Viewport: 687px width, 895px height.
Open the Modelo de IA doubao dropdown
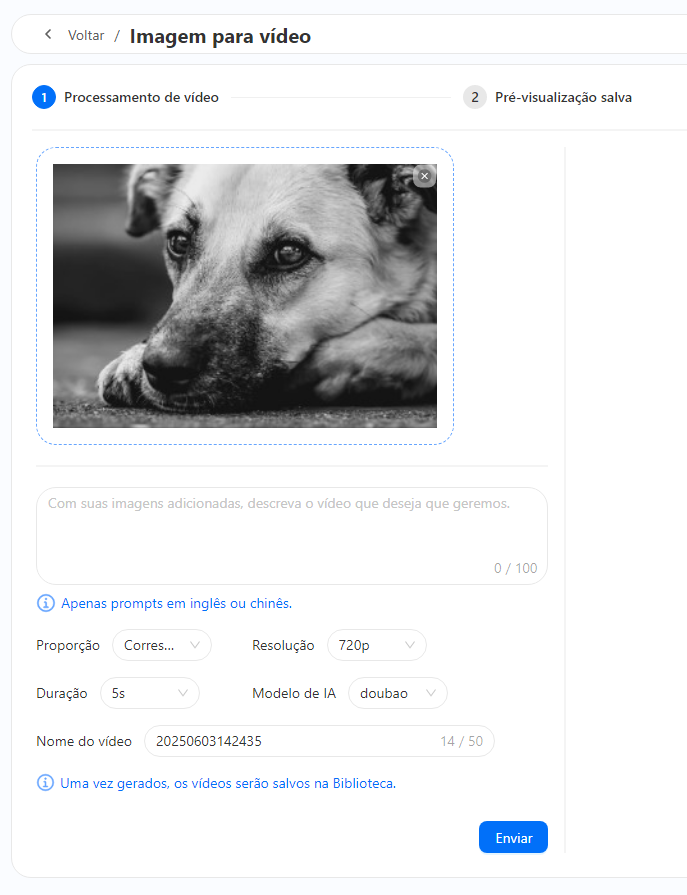click(398, 693)
